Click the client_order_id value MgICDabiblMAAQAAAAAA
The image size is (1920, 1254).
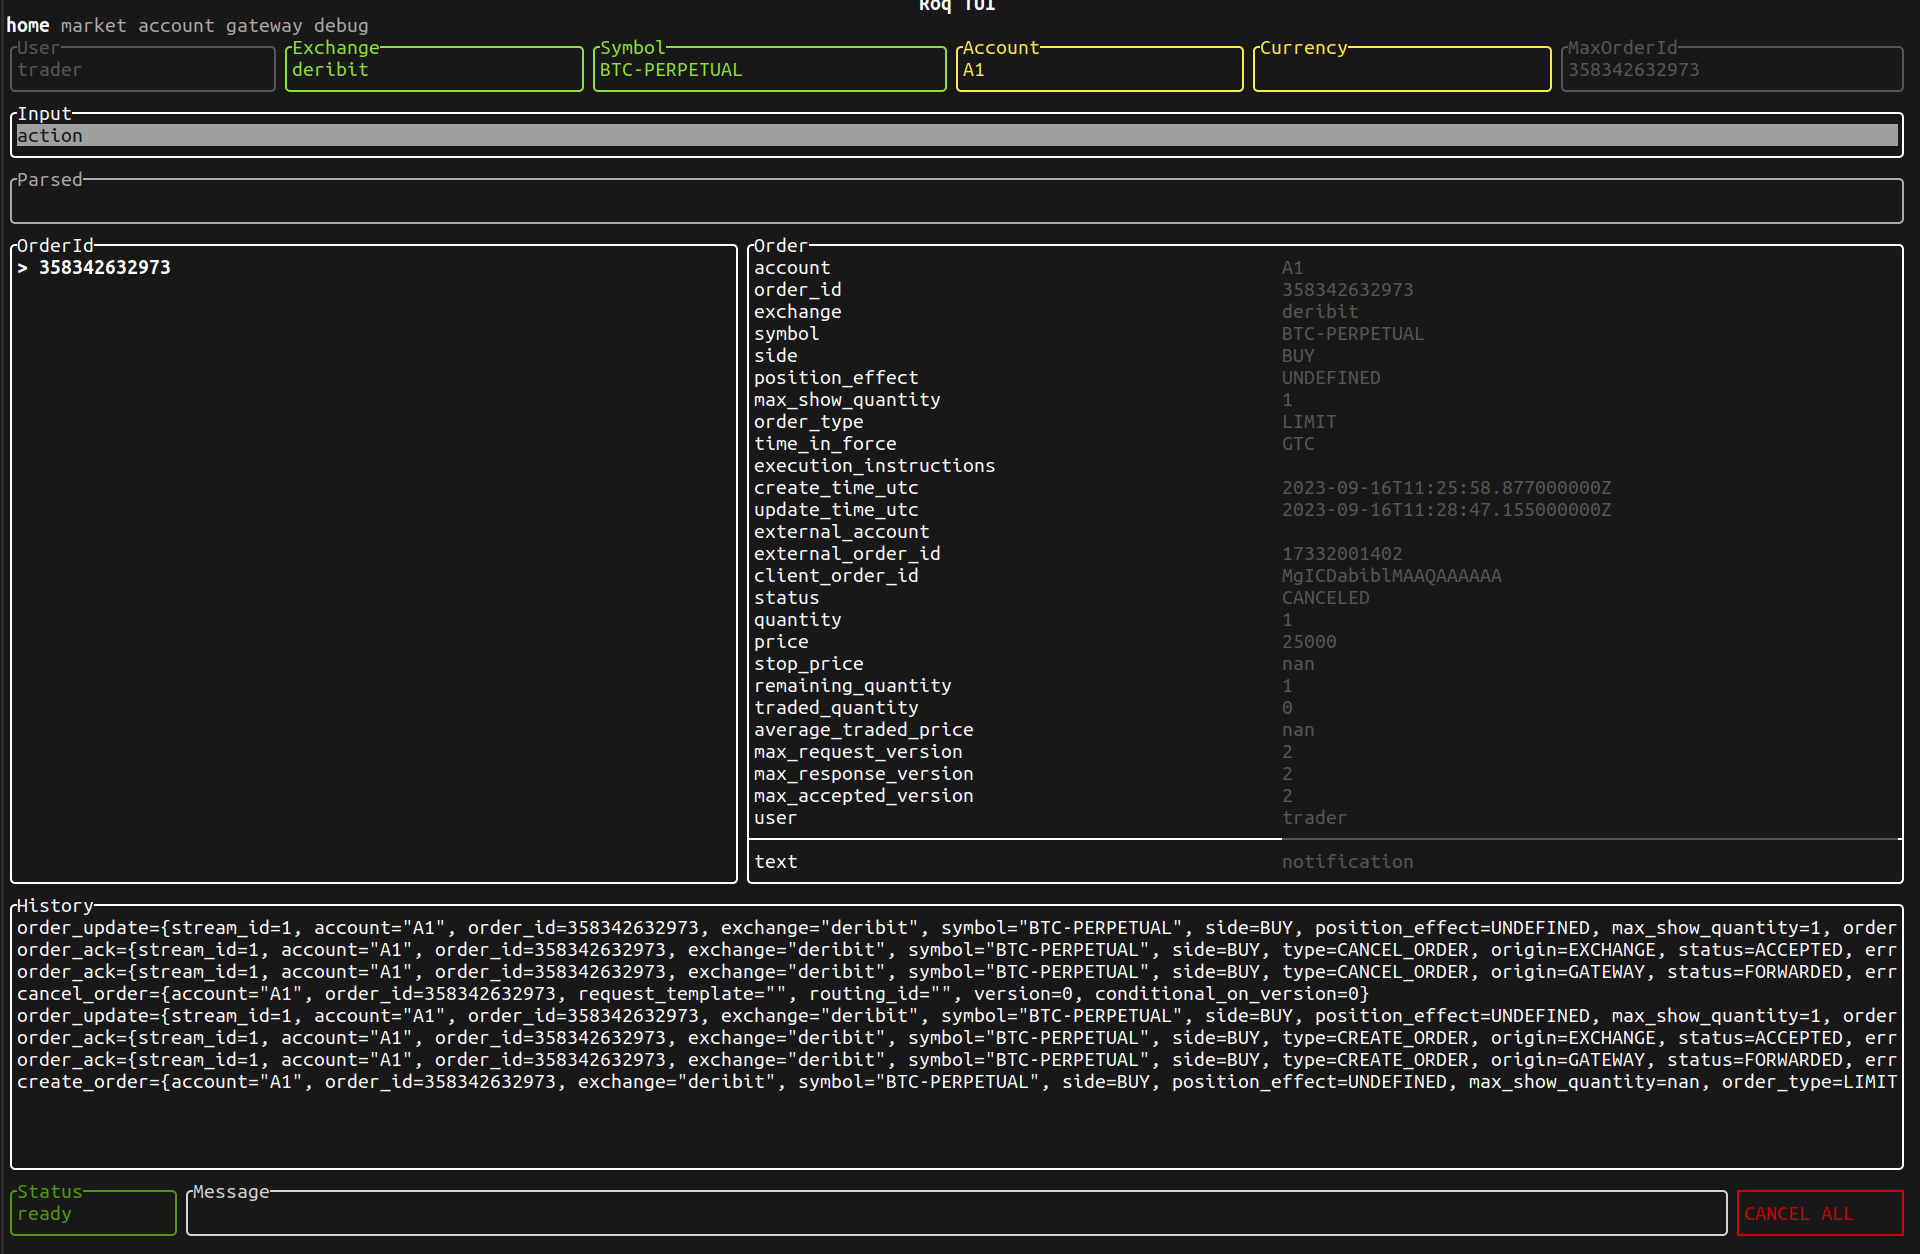tap(1392, 575)
